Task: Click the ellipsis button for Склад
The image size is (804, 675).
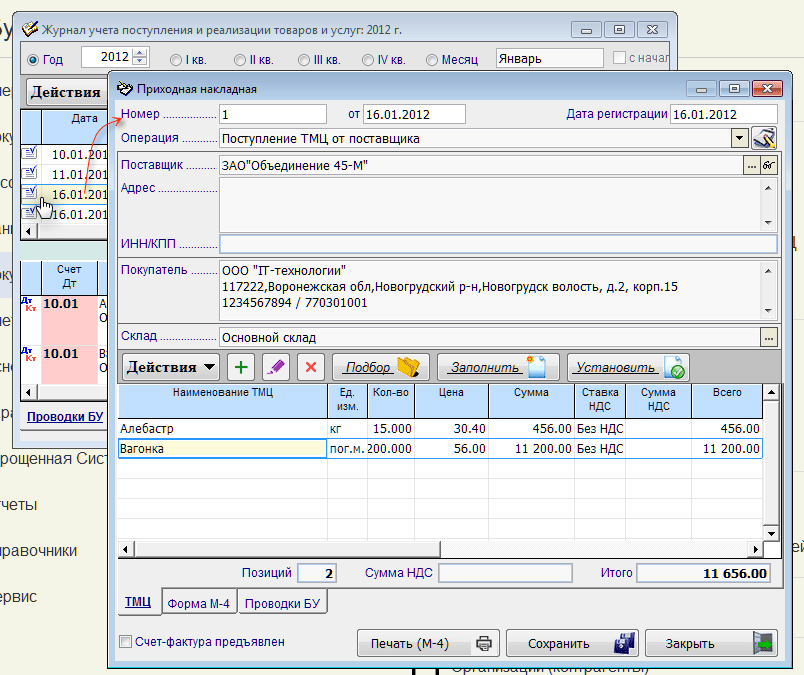Action: click(x=769, y=338)
